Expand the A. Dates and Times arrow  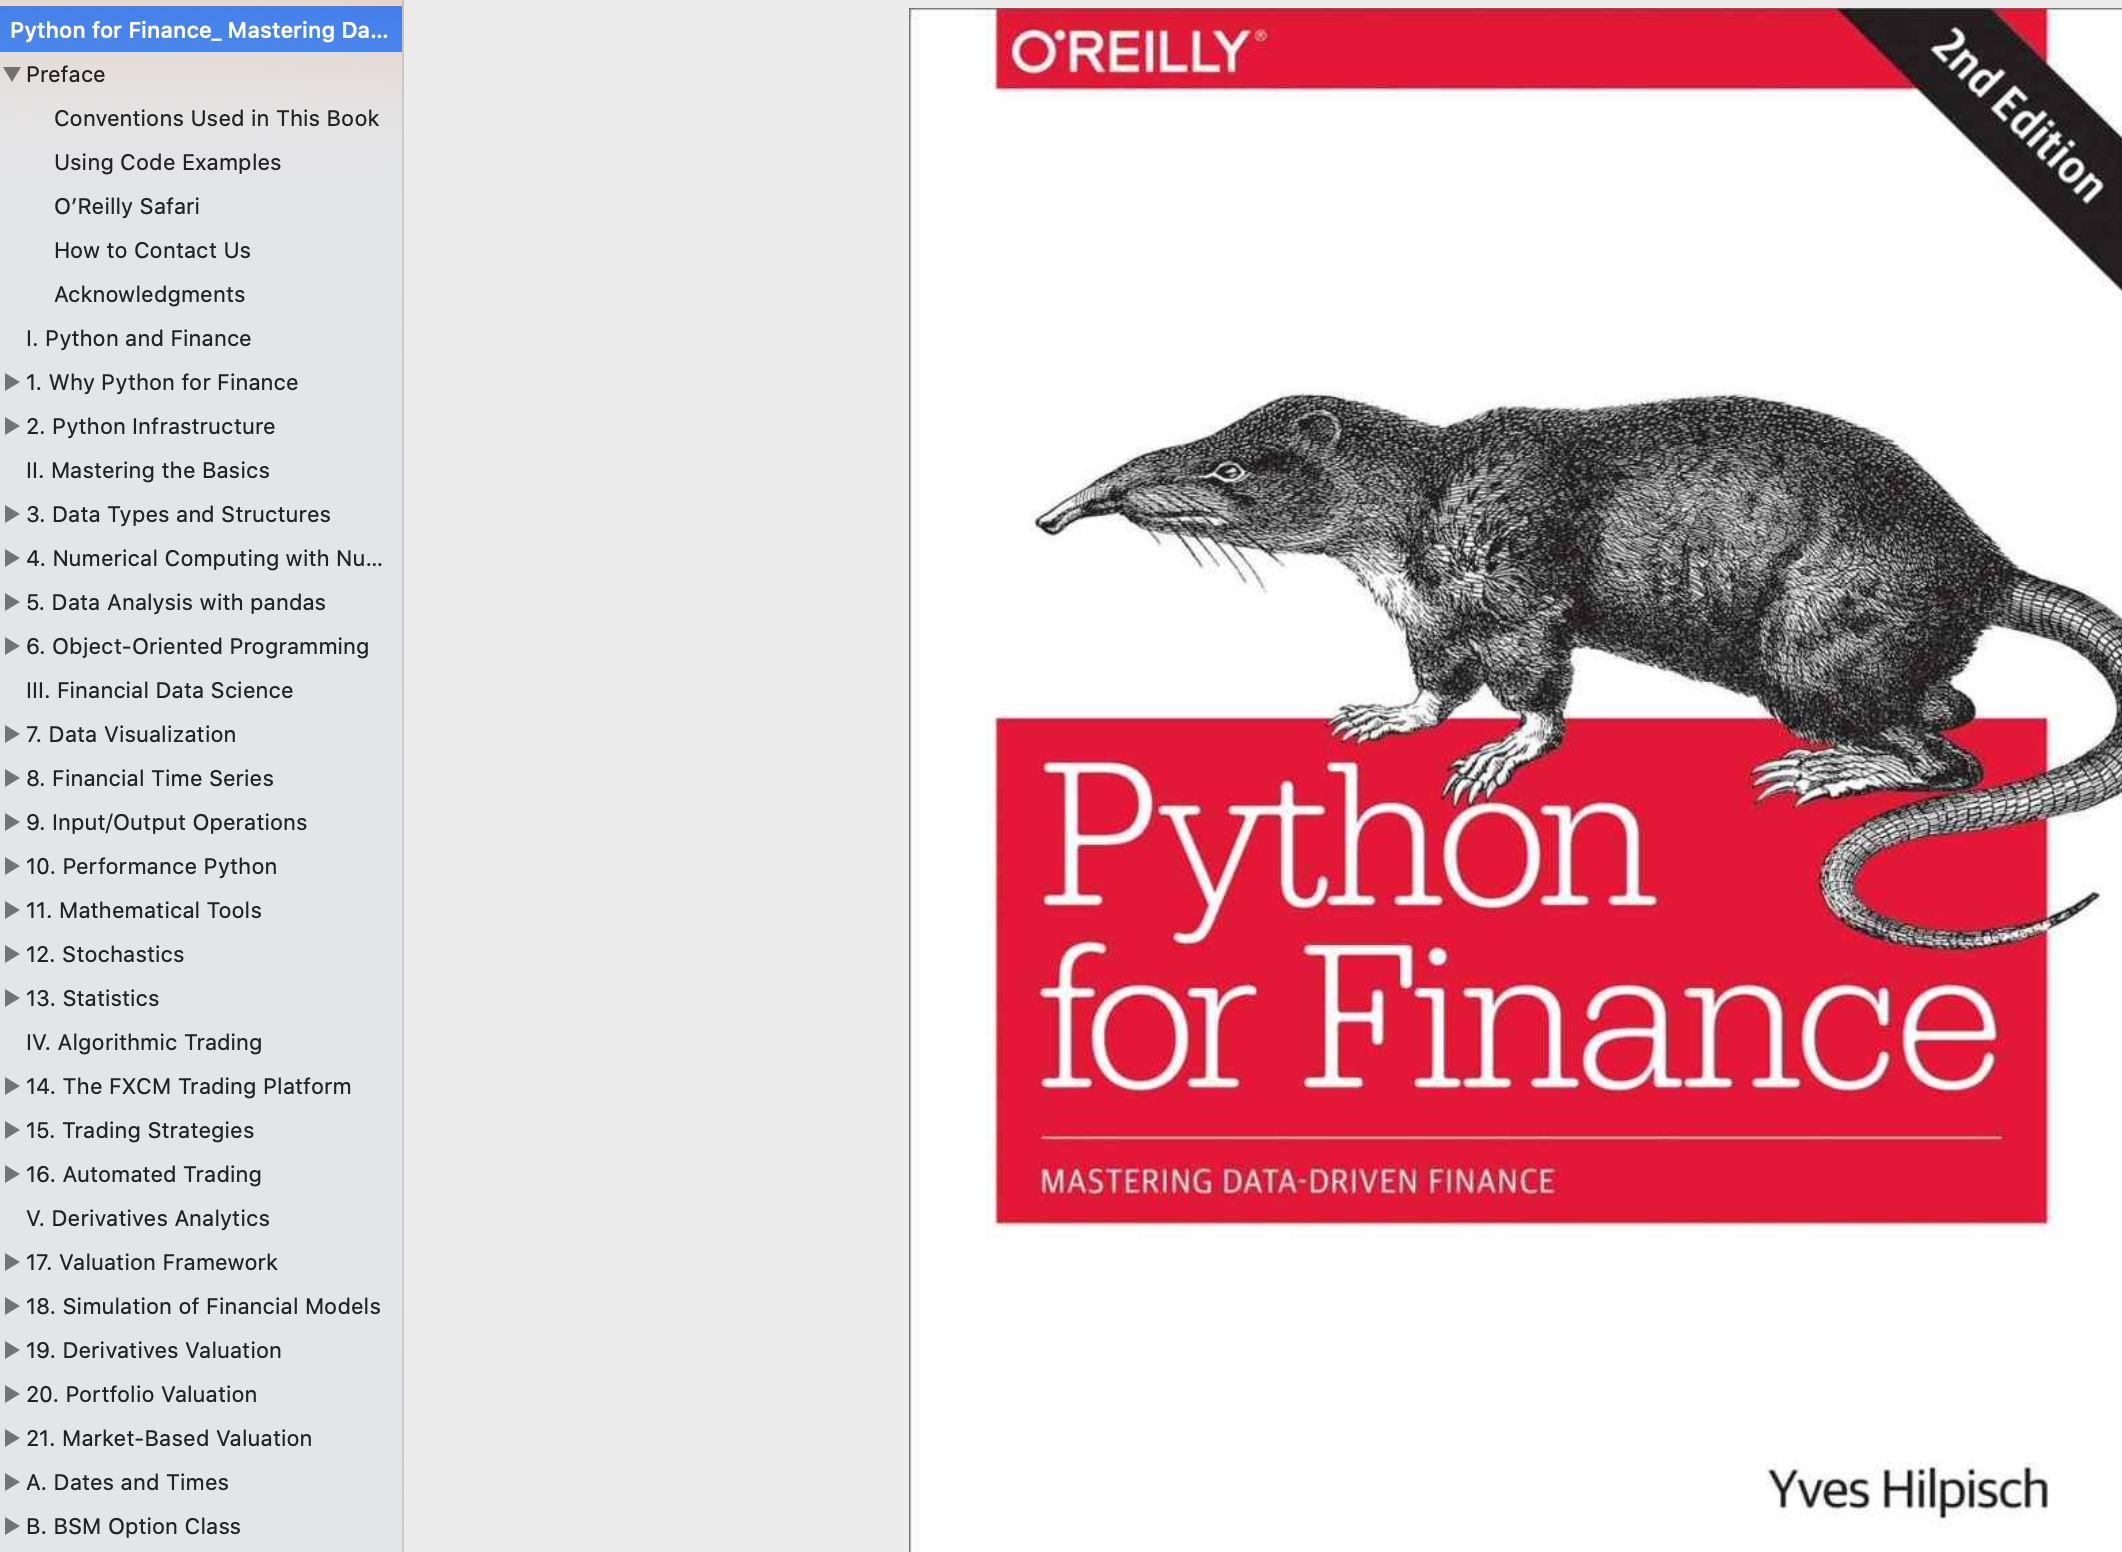point(12,1482)
